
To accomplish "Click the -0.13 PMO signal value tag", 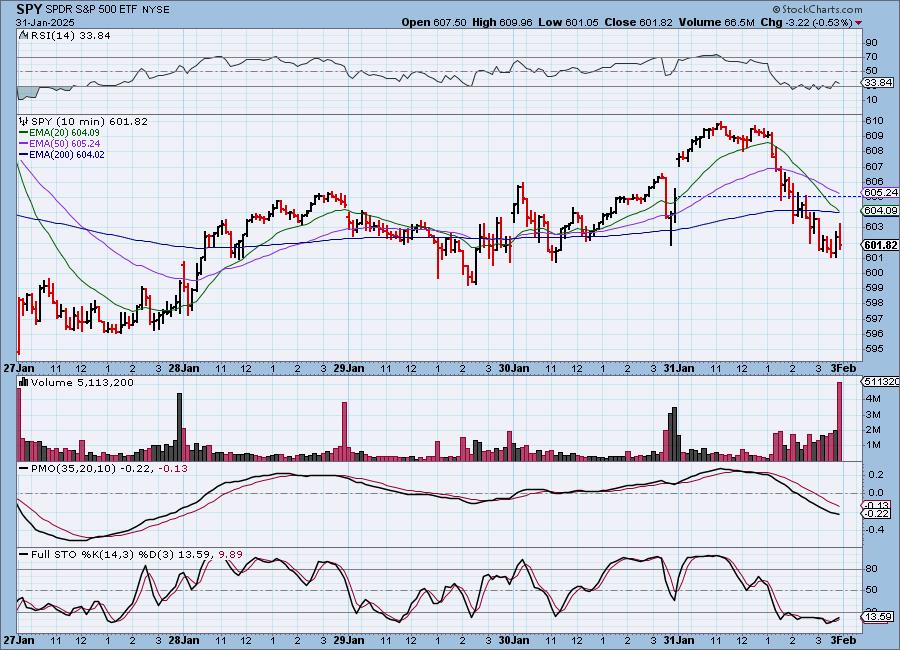I will point(876,505).
